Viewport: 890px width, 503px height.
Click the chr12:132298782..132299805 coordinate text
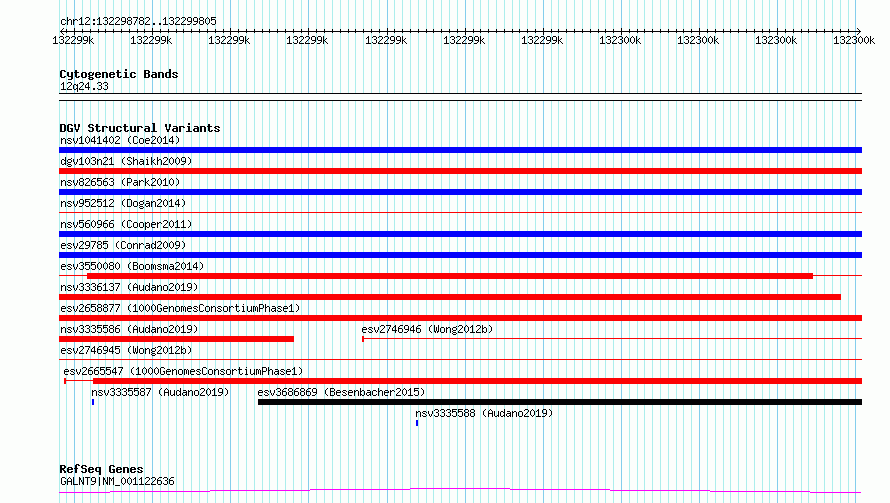(138, 22)
